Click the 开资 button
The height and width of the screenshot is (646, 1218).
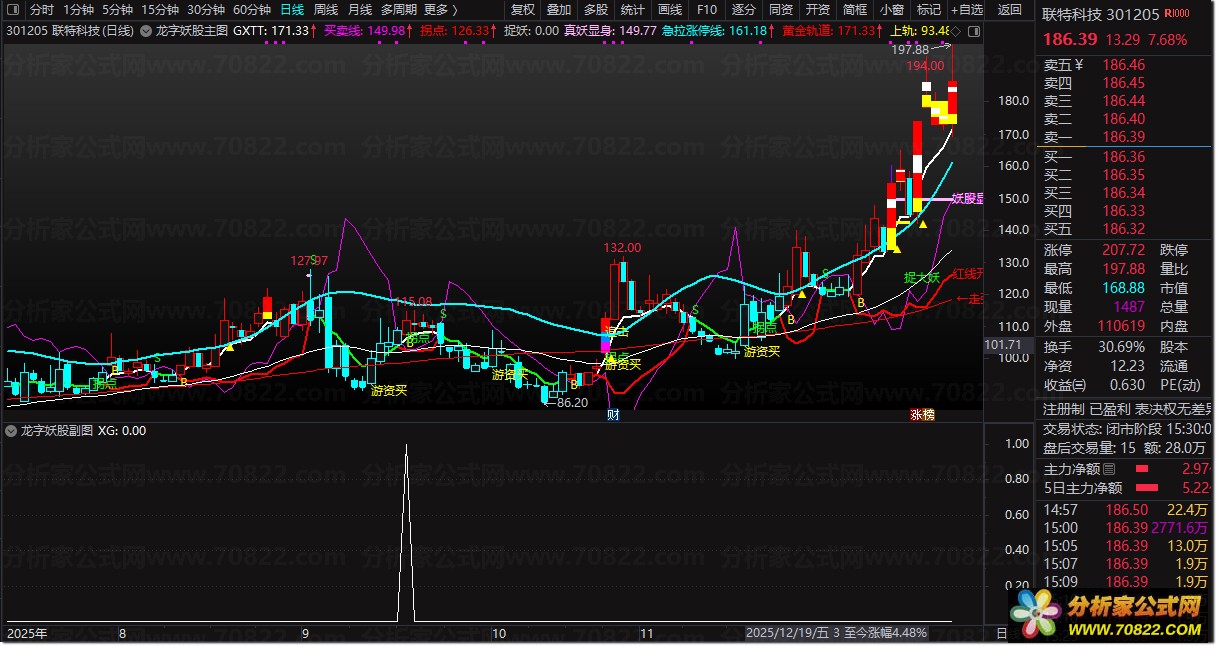tap(818, 9)
